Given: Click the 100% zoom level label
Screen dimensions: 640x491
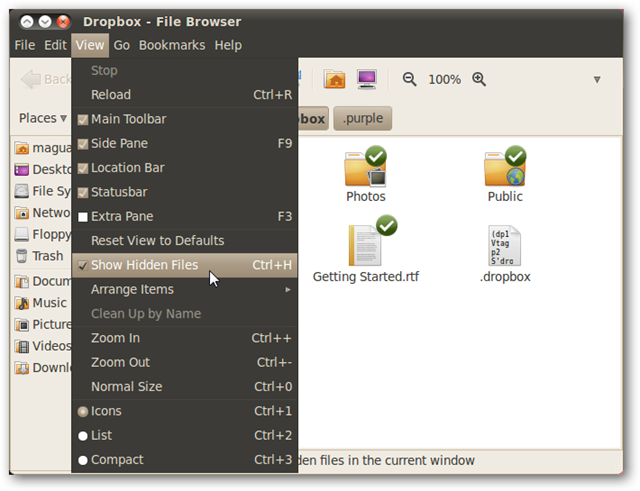Looking at the screenshot, I should click(x=444, y=79).
